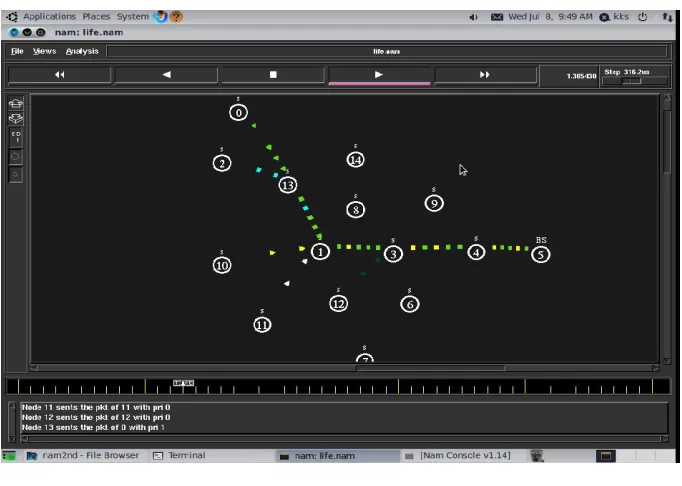Select node 1 in the topology

click(320, 251)
